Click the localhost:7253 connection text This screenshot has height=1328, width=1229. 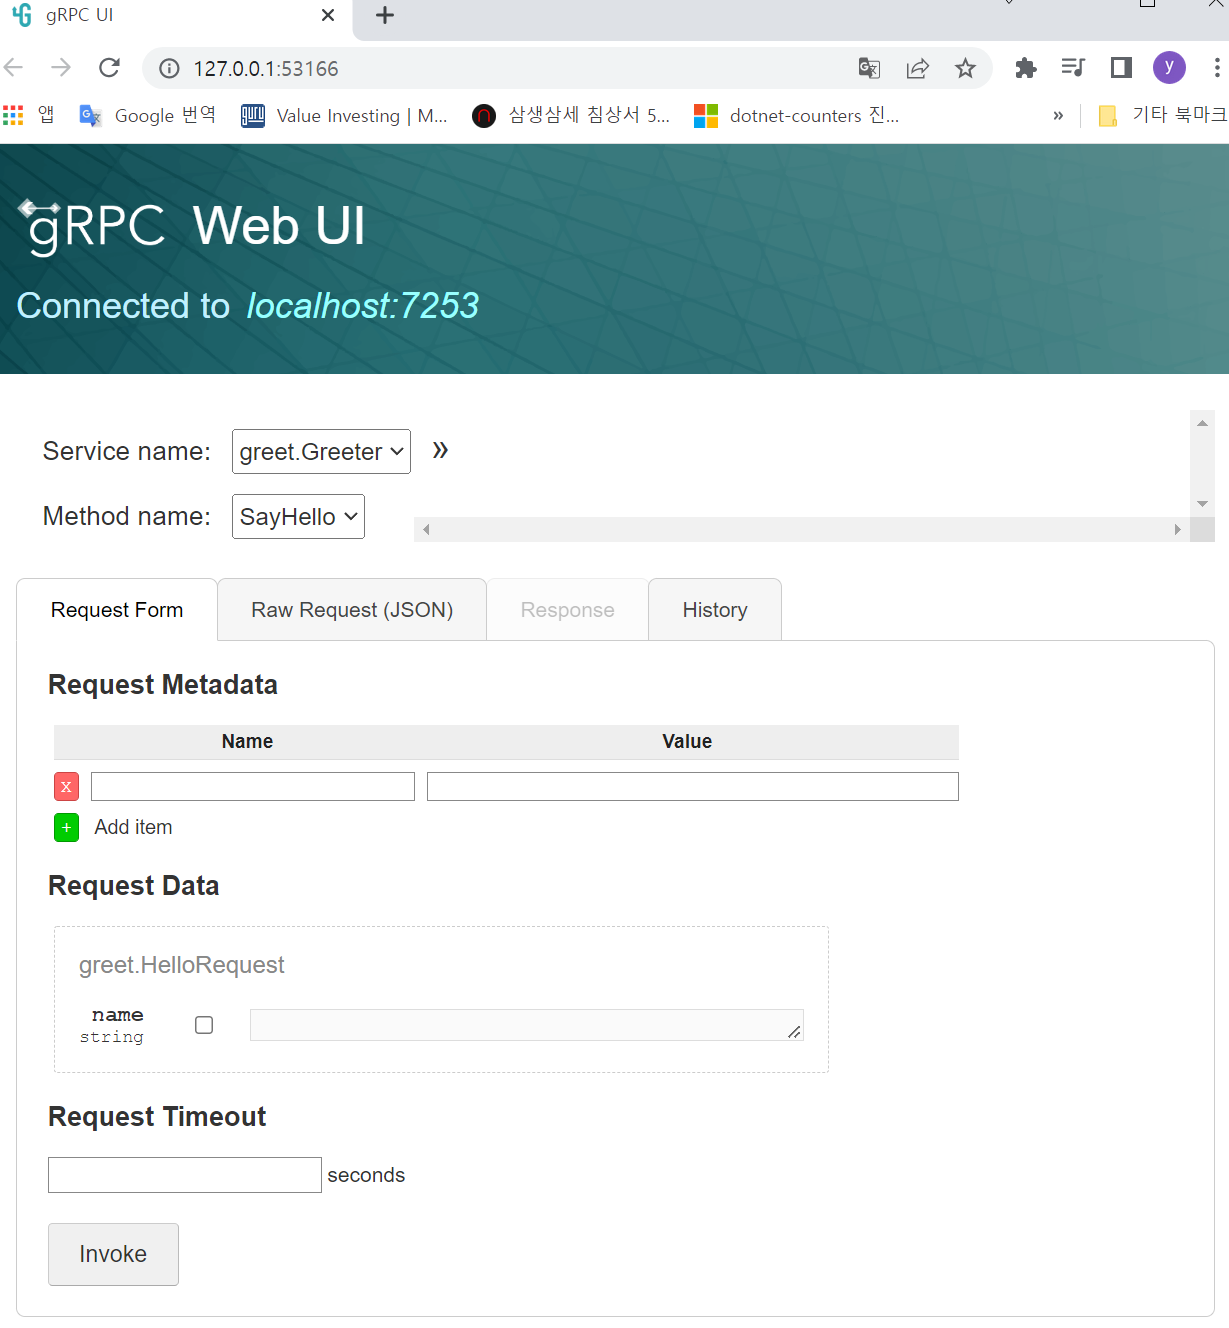[363, 306]
